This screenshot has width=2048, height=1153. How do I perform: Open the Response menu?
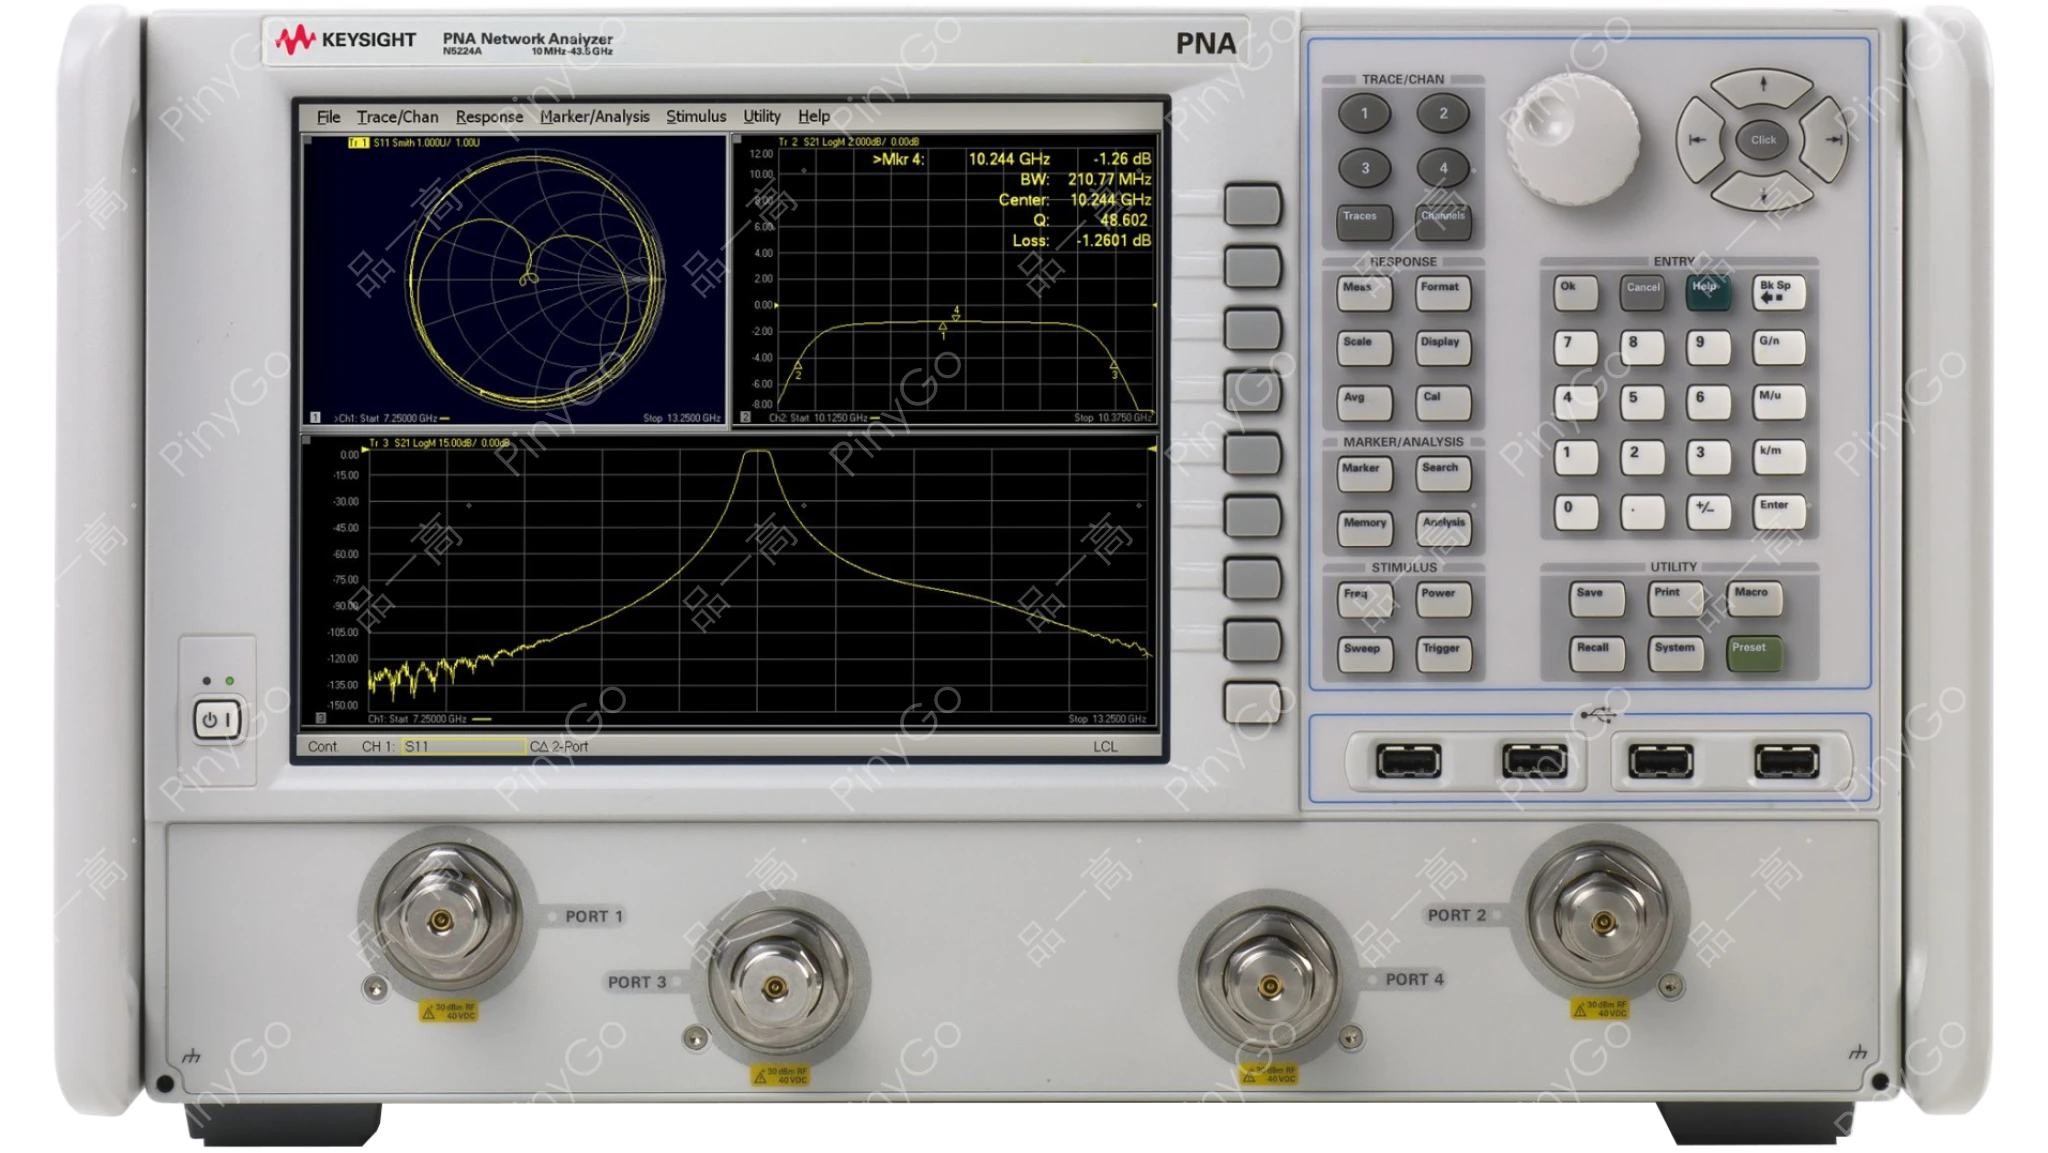coord(488,116)
